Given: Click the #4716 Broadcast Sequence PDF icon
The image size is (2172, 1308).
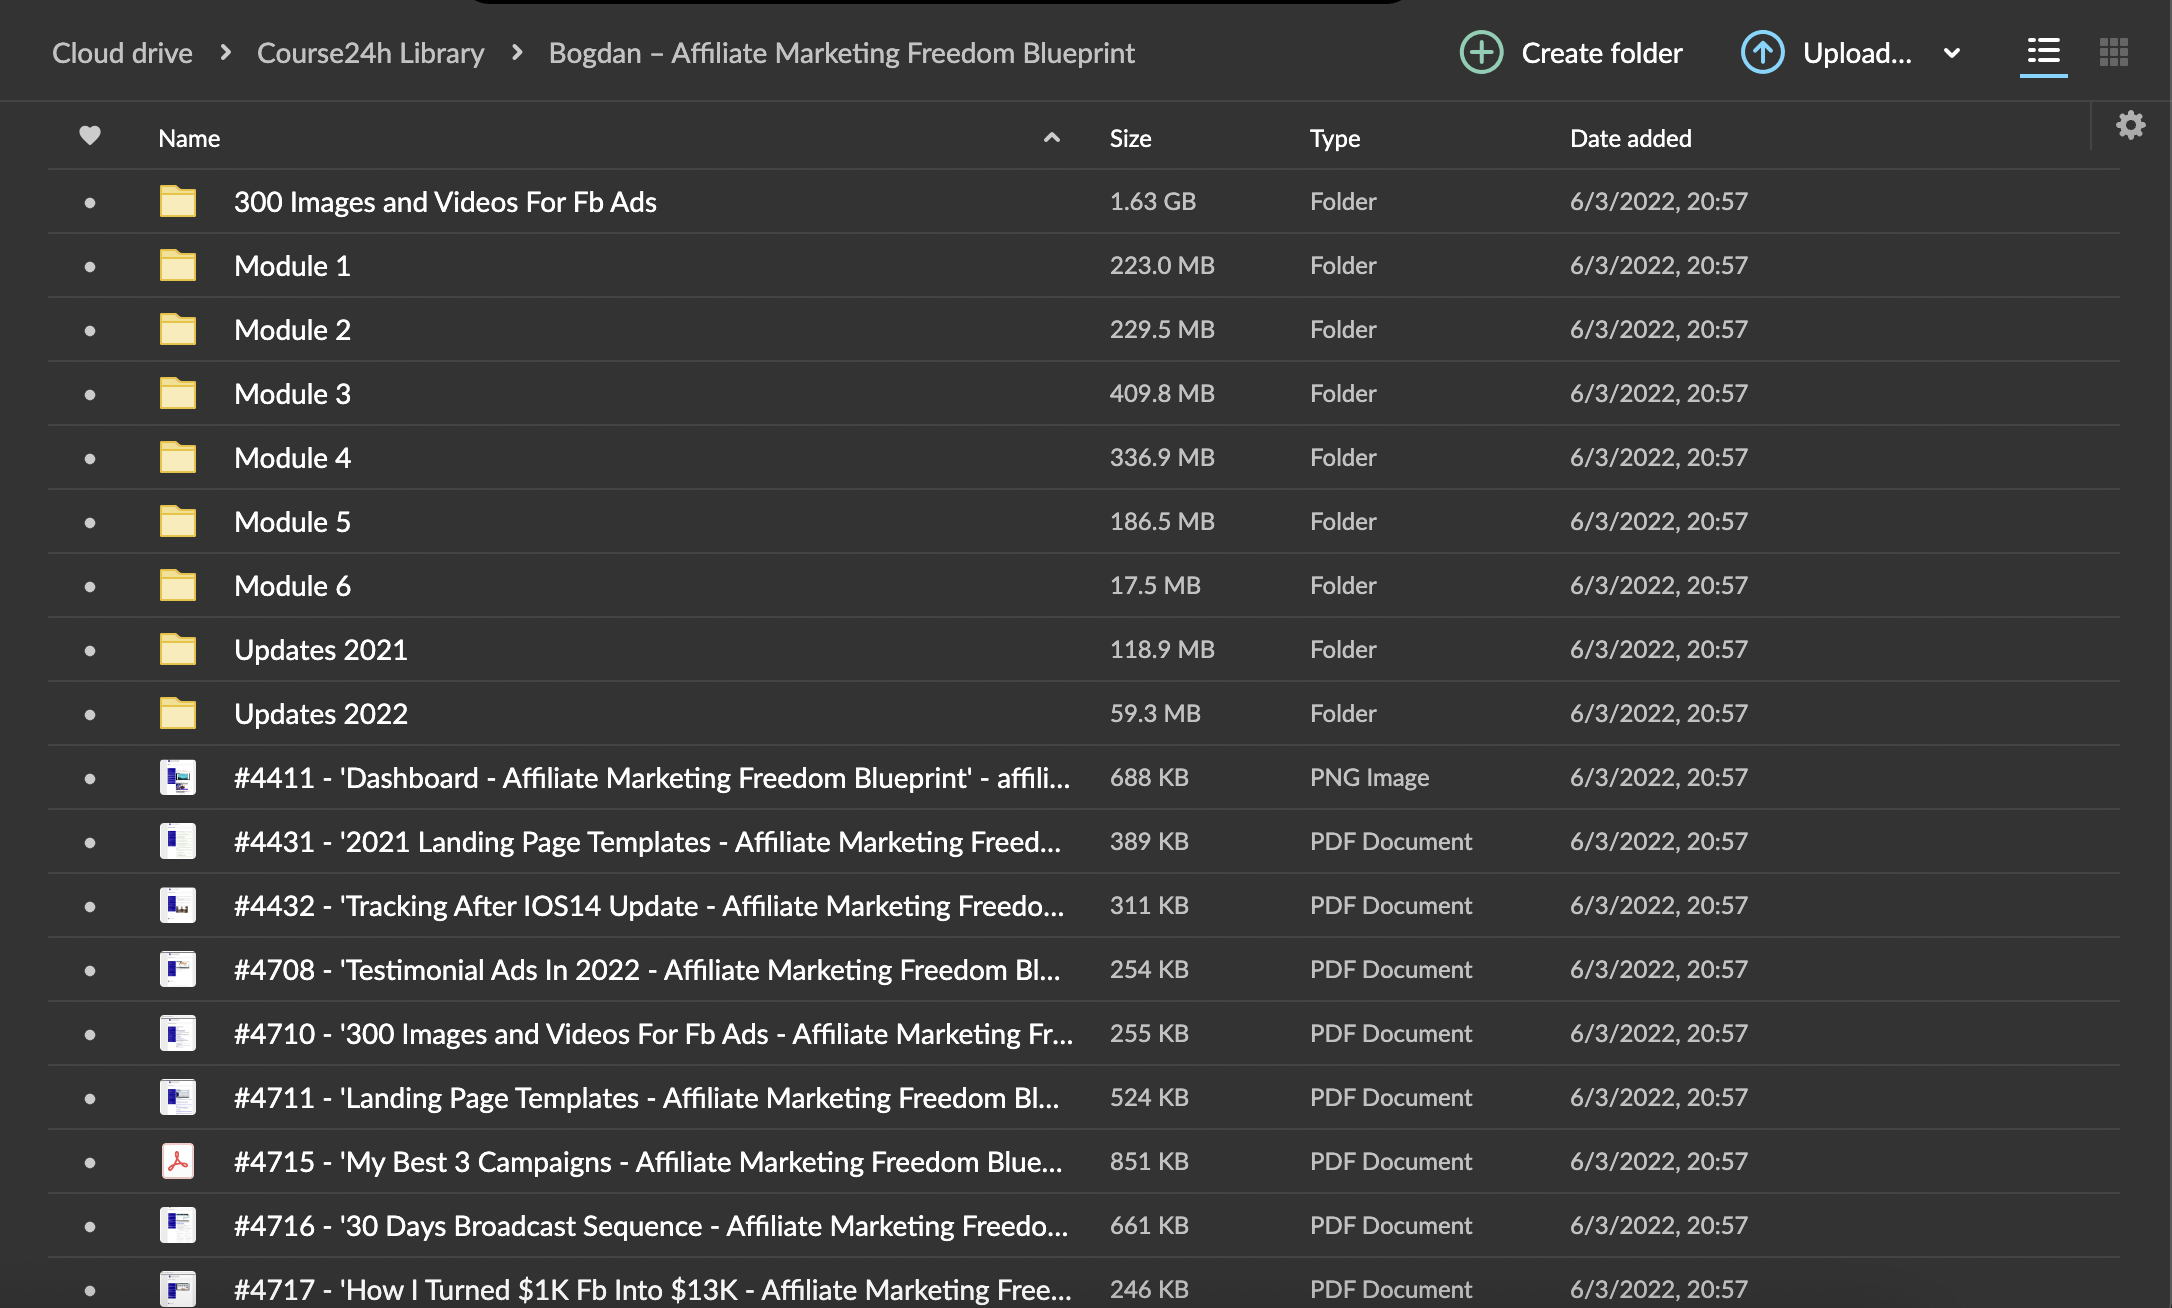Looking at the screenshot, I should tap(178, 1225).
